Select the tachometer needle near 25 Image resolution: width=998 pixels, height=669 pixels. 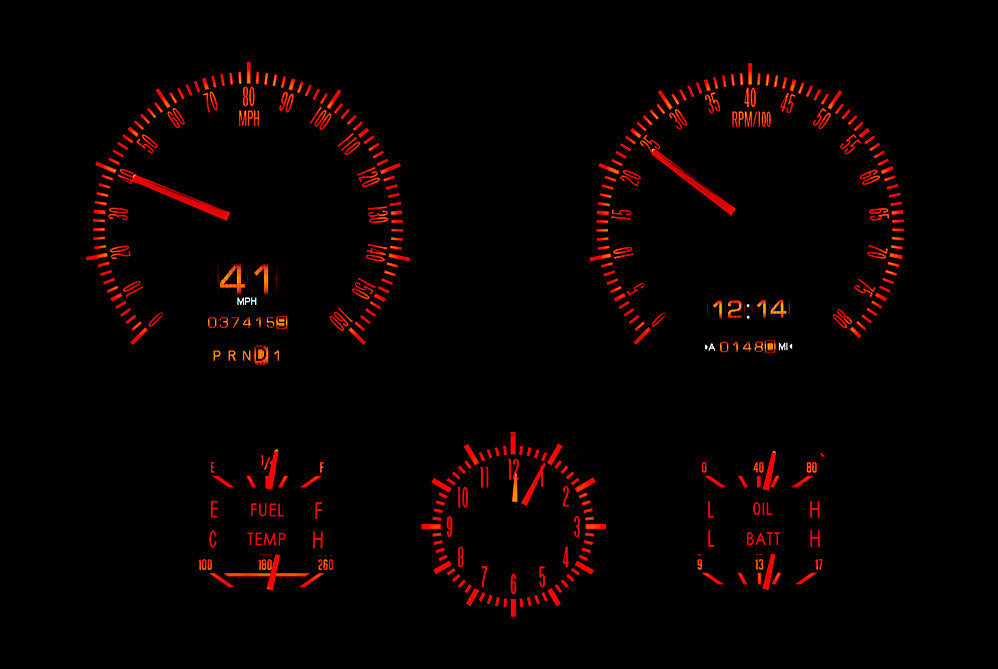[x=690, y=180]
